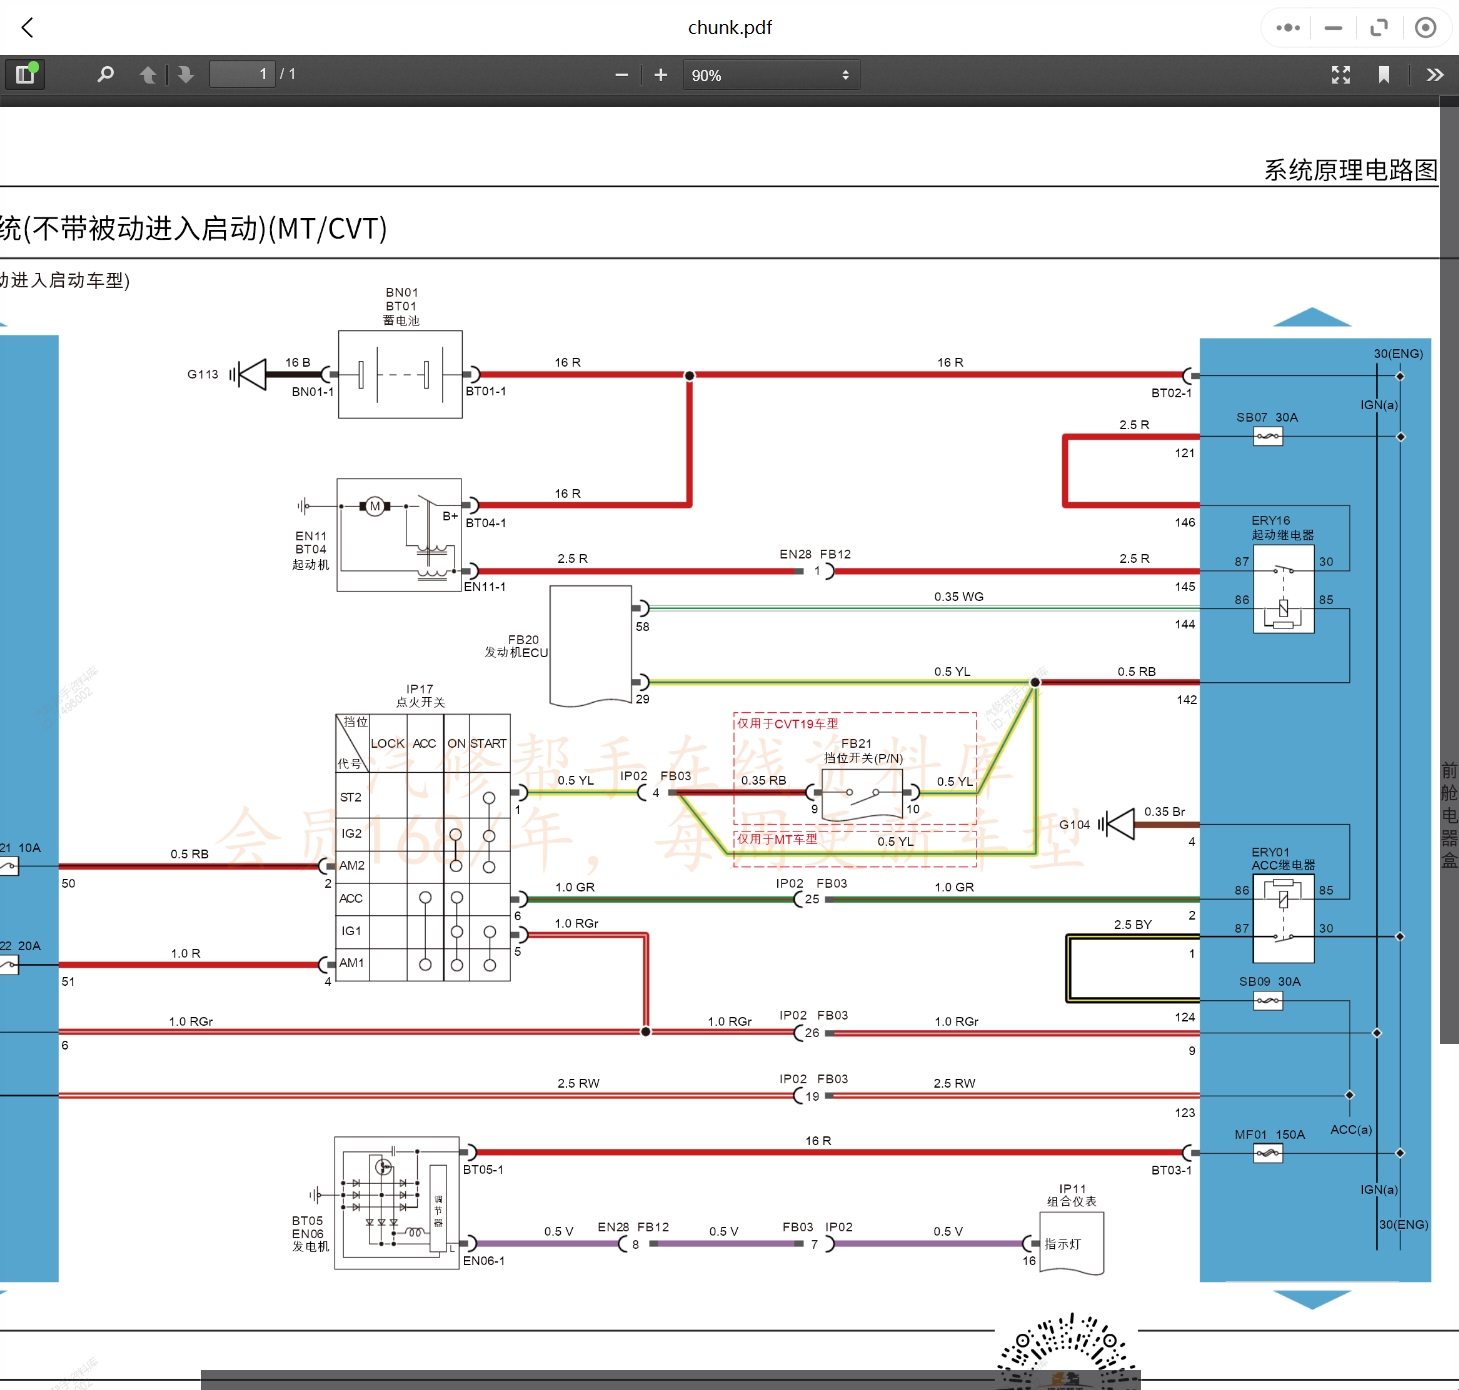Click the previous page arrow
Image resolution: width=1459 pixels, height=1390 pixels.
[148, 74]
